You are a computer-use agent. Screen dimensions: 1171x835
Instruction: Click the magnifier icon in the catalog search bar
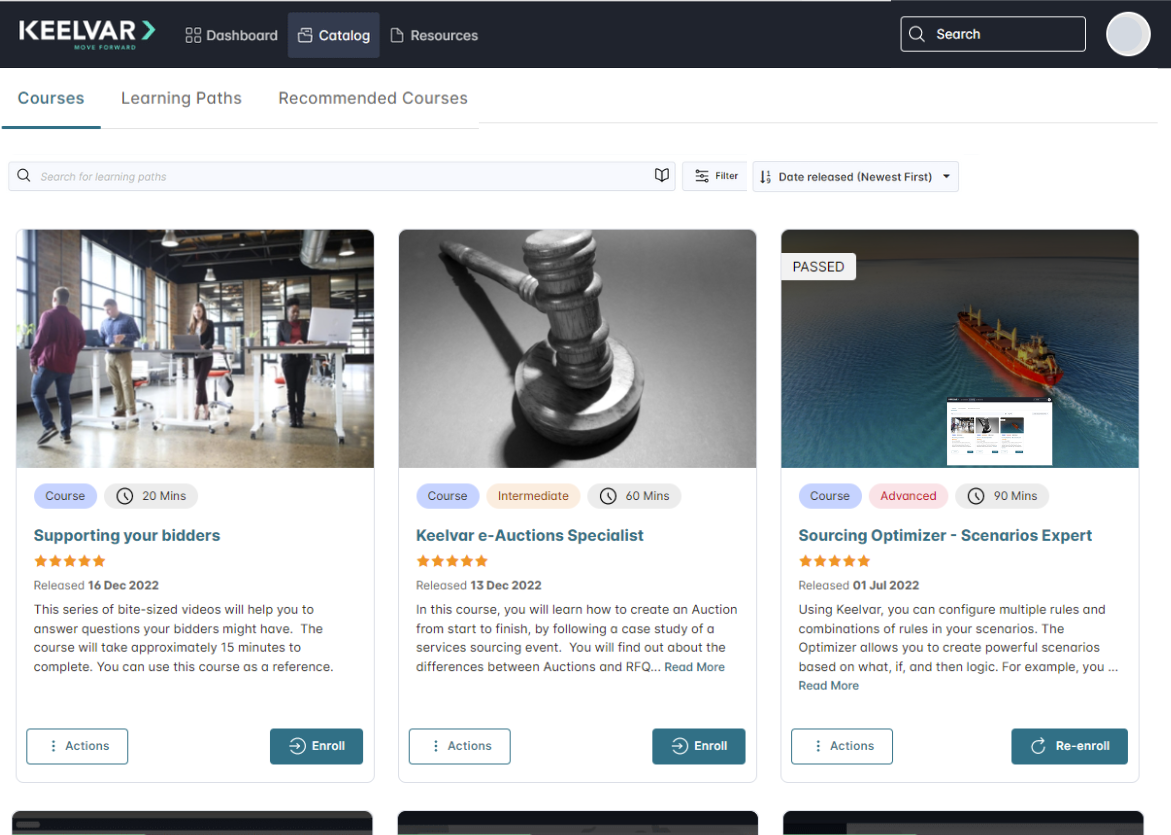coord(24,176)
